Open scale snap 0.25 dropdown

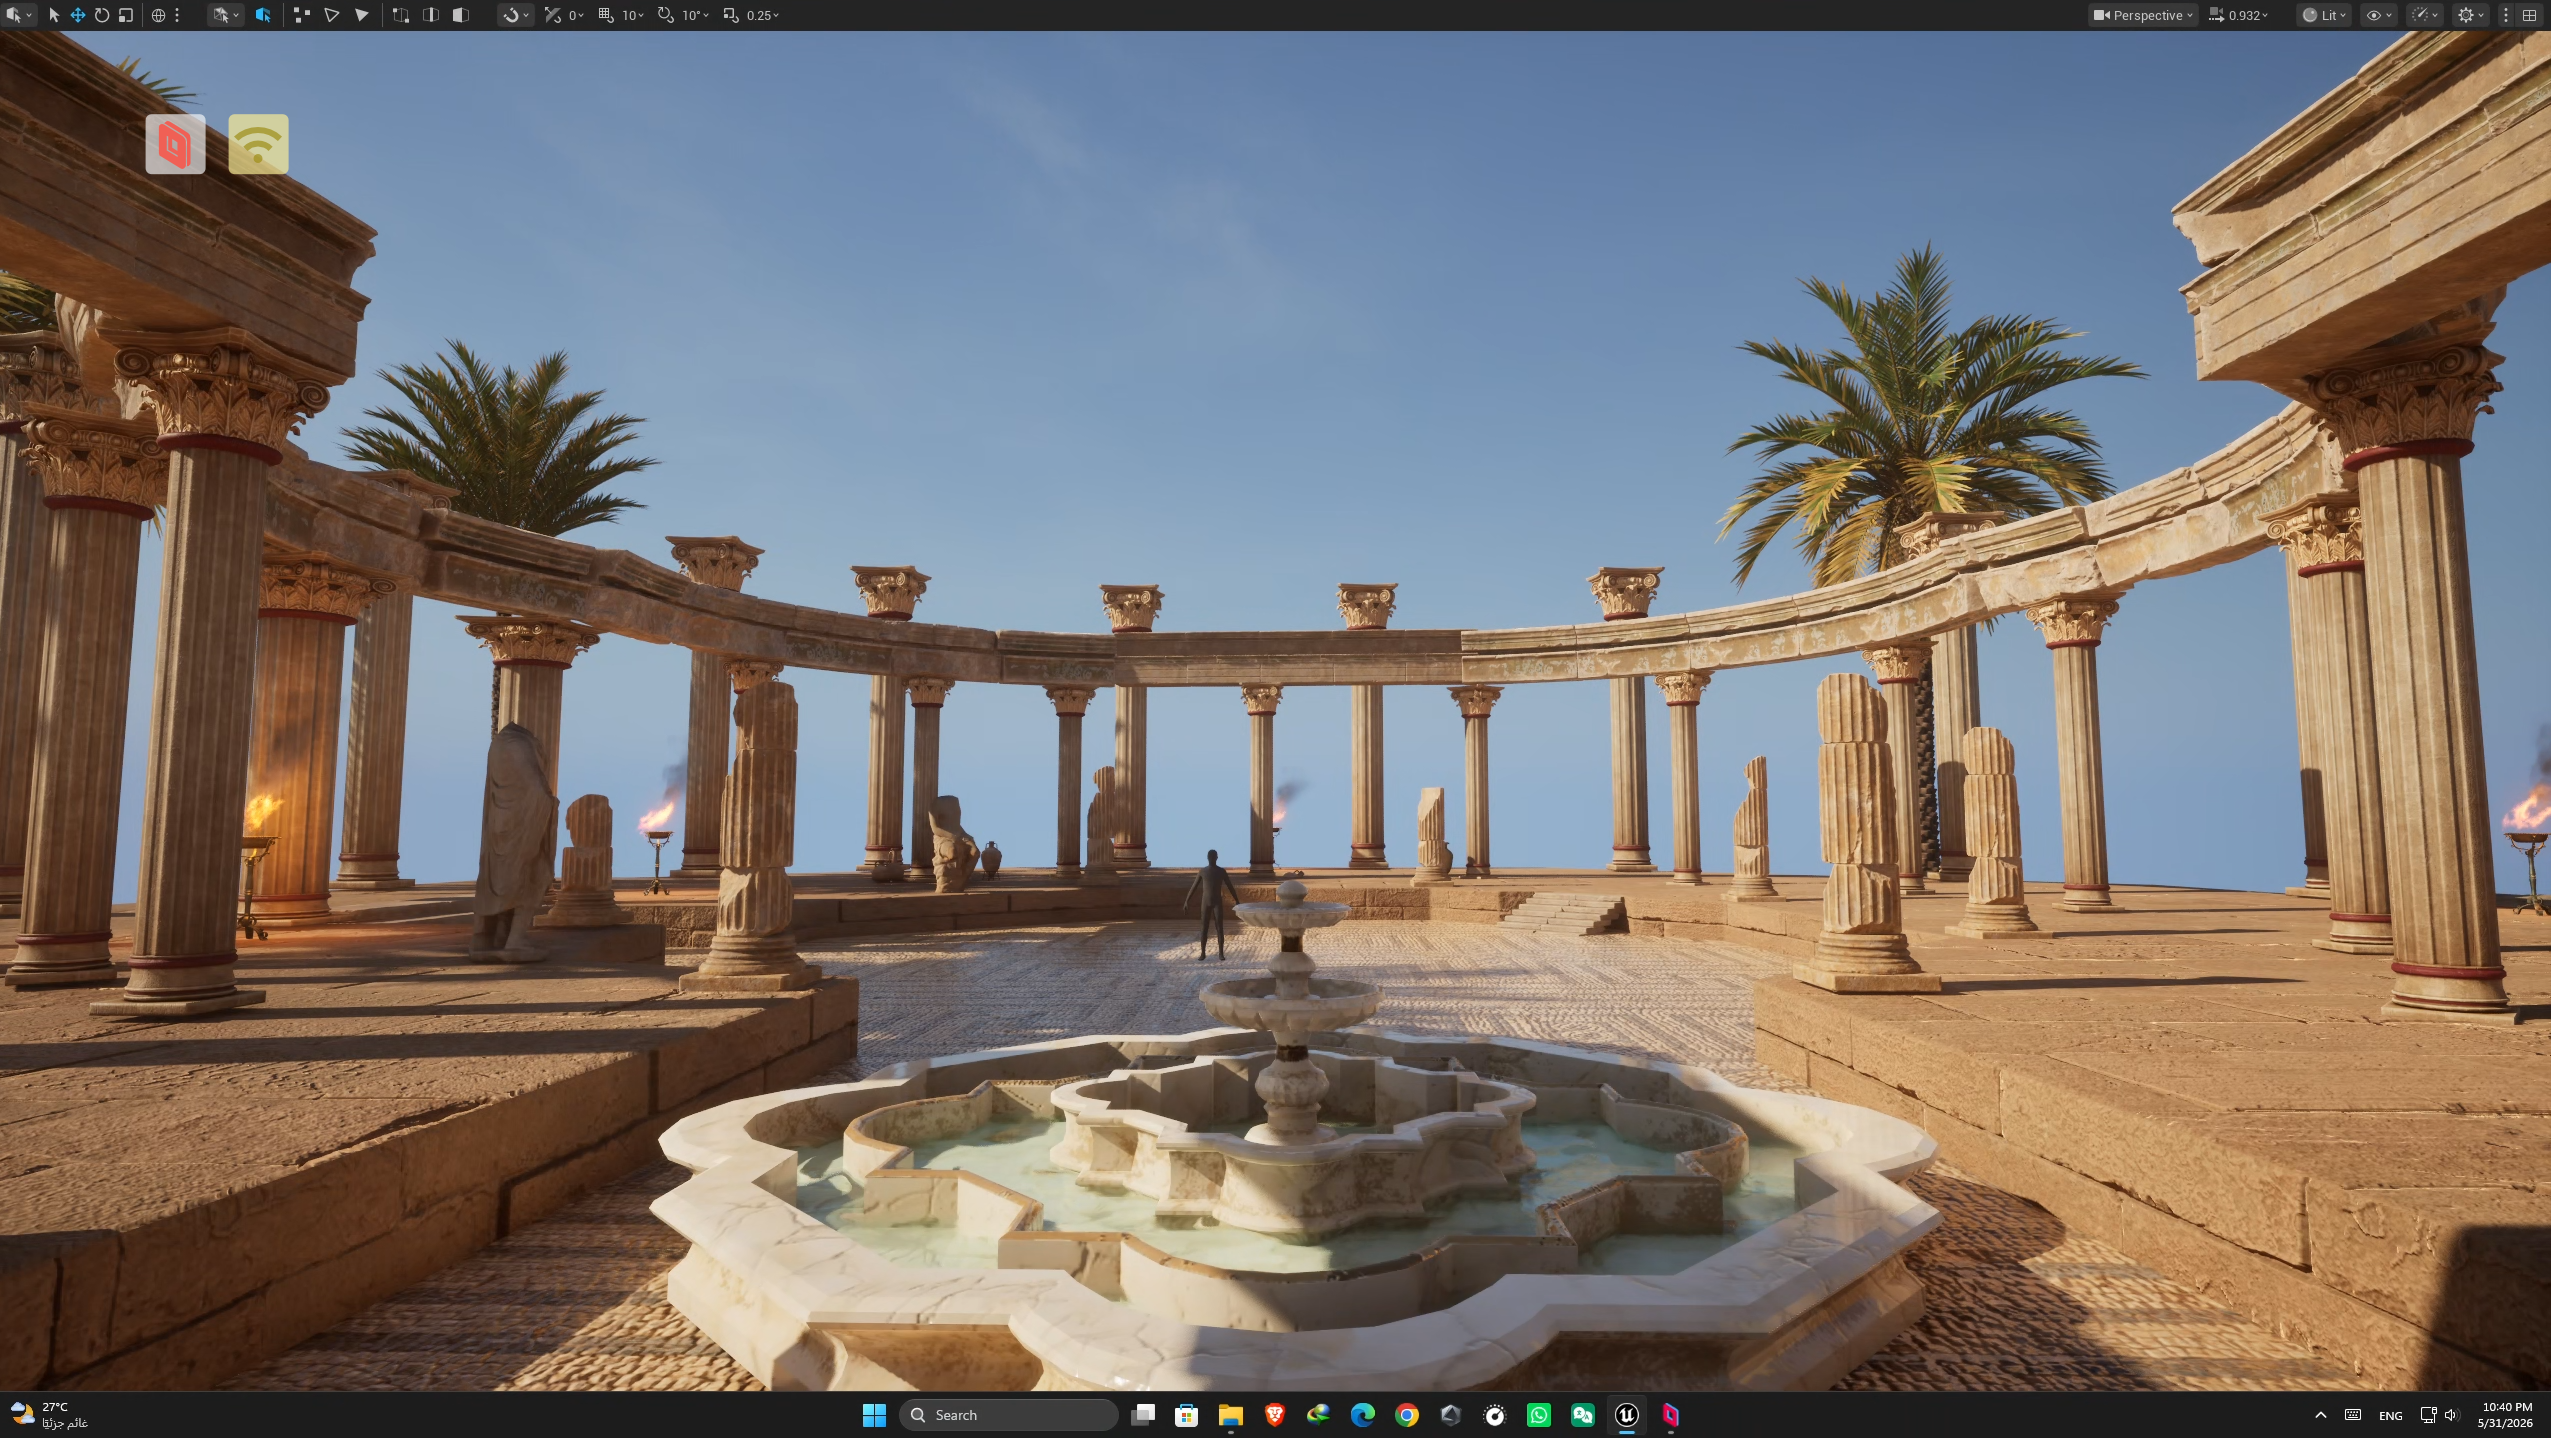click(x=763, y=15)
